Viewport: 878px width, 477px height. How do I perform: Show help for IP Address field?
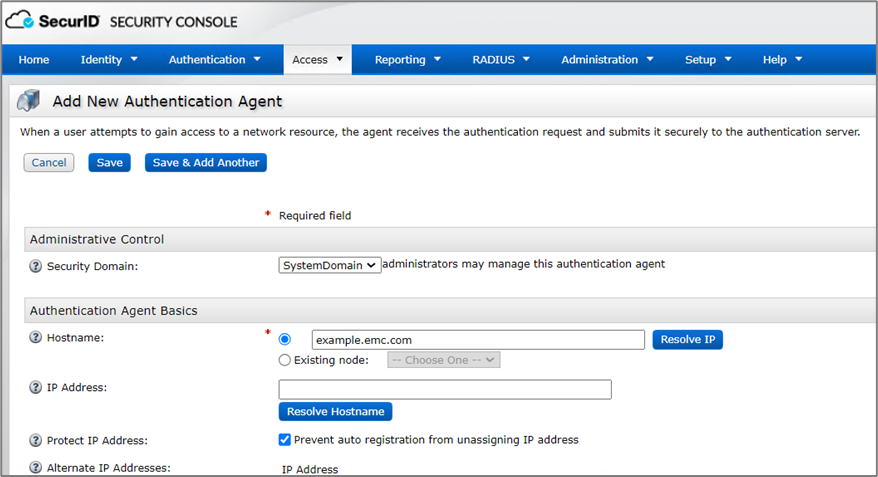(x=36, y=387)
